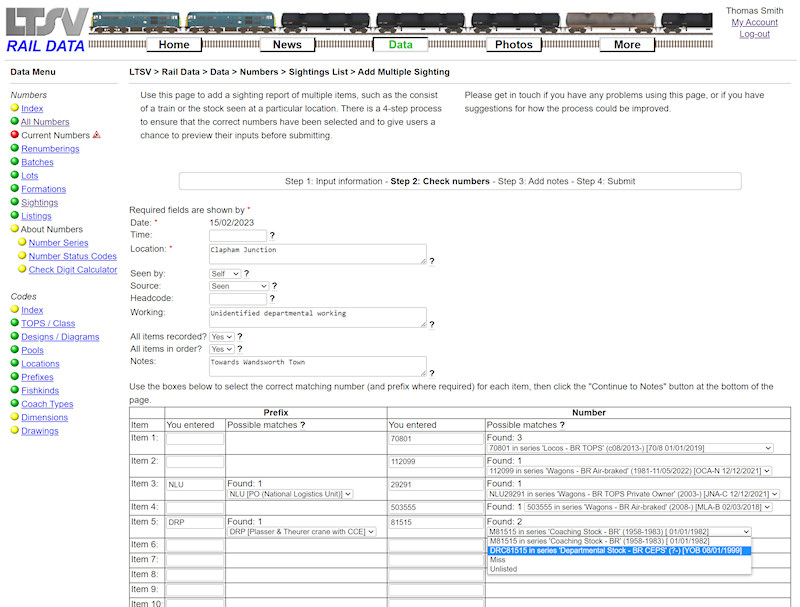
Task: Click the help icon next to the Headcode field
Action: (x=272, y=298)
